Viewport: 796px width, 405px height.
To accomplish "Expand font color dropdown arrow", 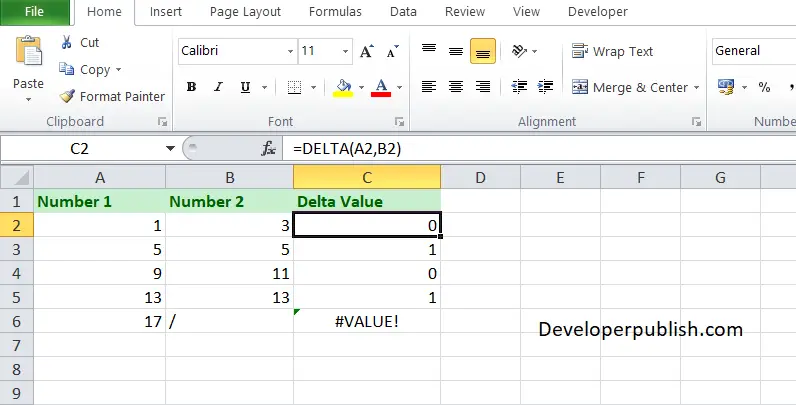I will [400, 88].
